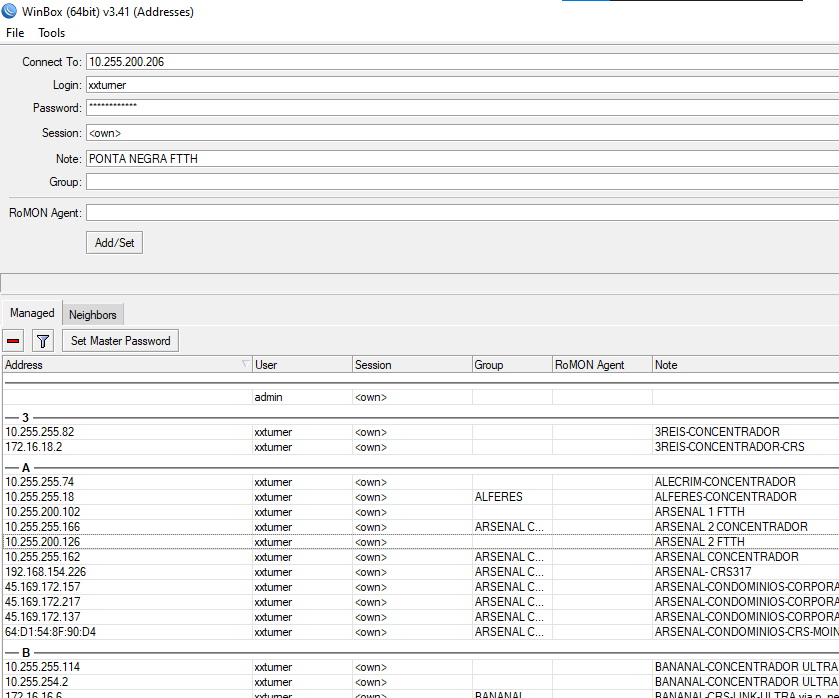
Task: Select address 45.169.172.157
Action: coord(43,587)
